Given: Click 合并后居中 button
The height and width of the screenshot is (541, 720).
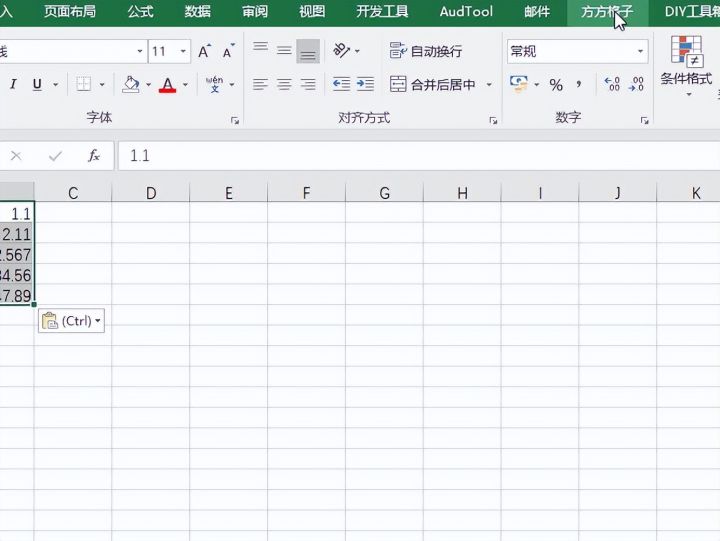Looking at the screenshot, I should click(x=433, y=85).
